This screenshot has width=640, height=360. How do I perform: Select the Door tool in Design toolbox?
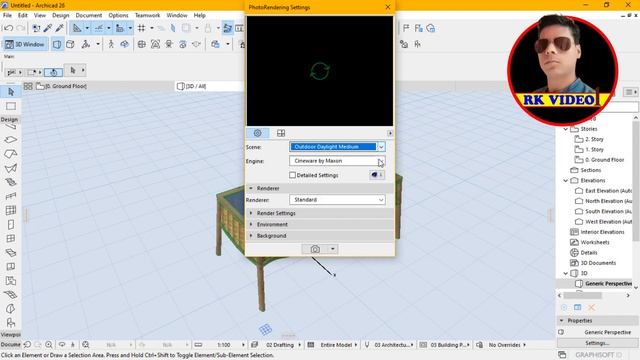coord(11,224)
